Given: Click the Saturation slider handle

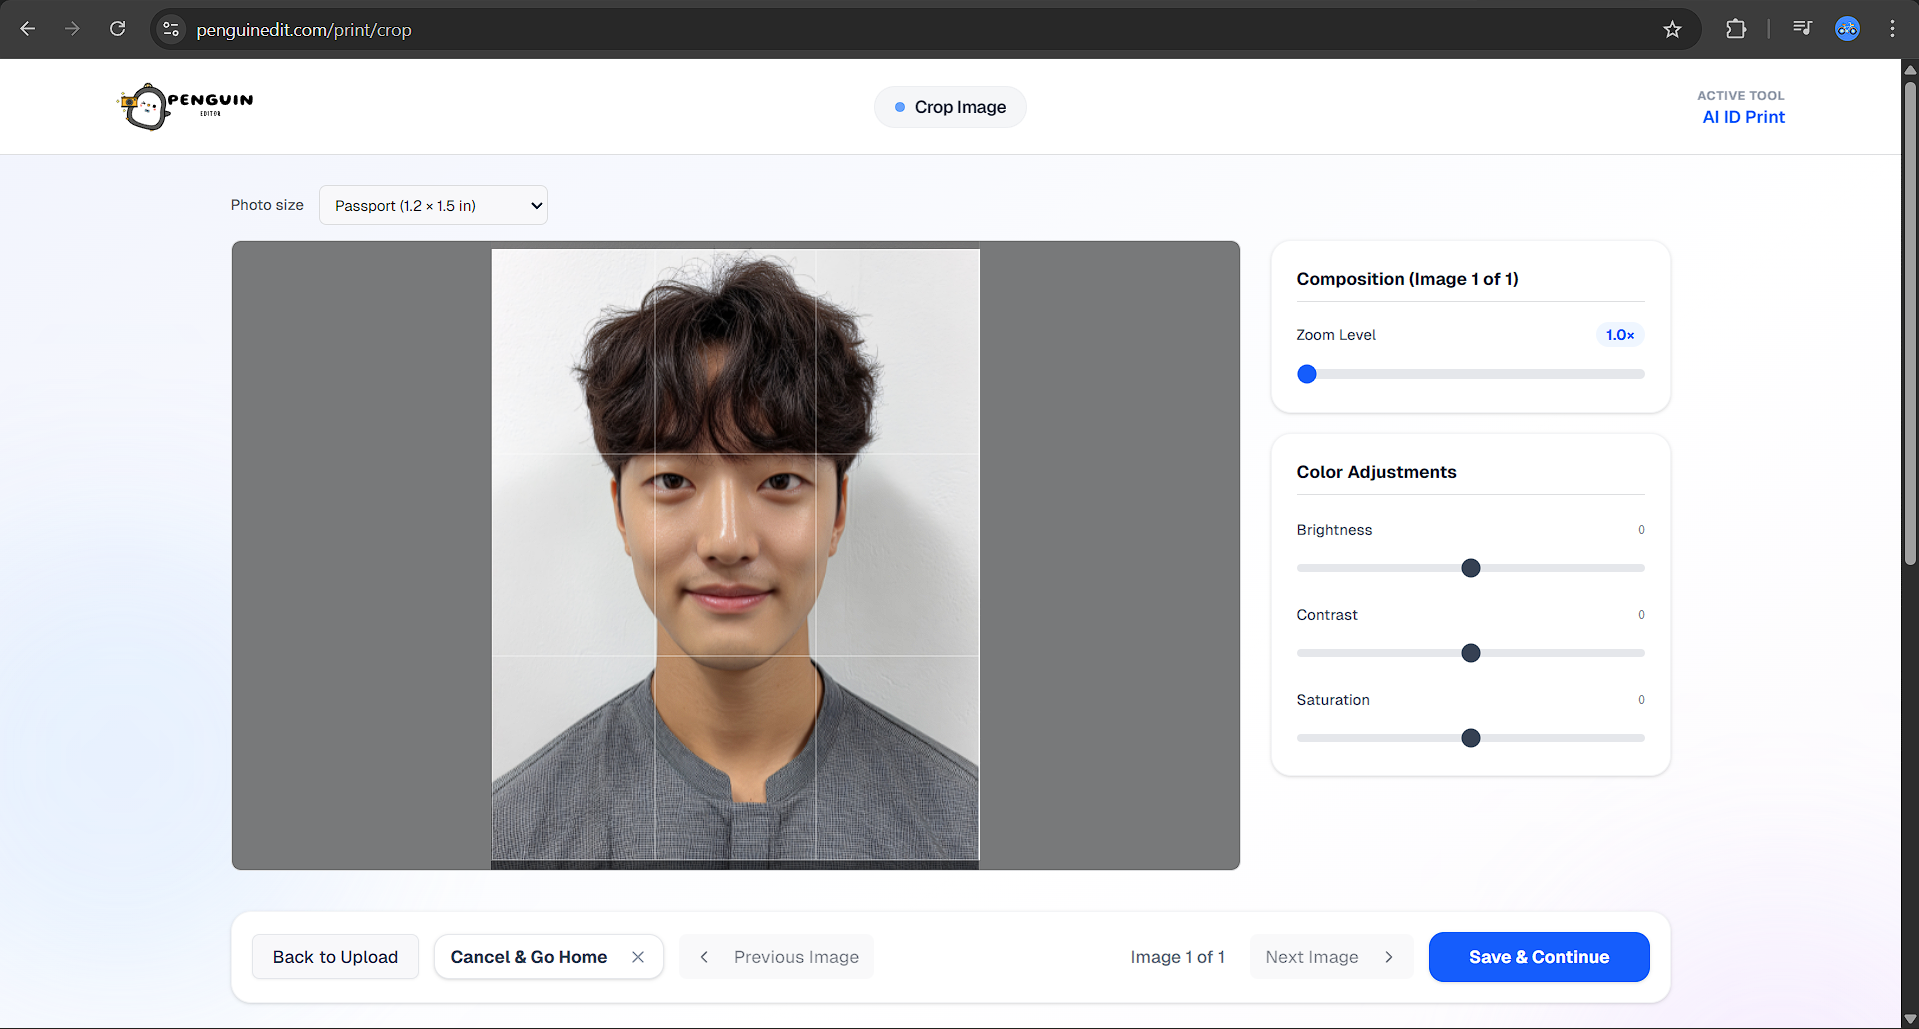Looking at the screenshot, I should click(1470, 738).
